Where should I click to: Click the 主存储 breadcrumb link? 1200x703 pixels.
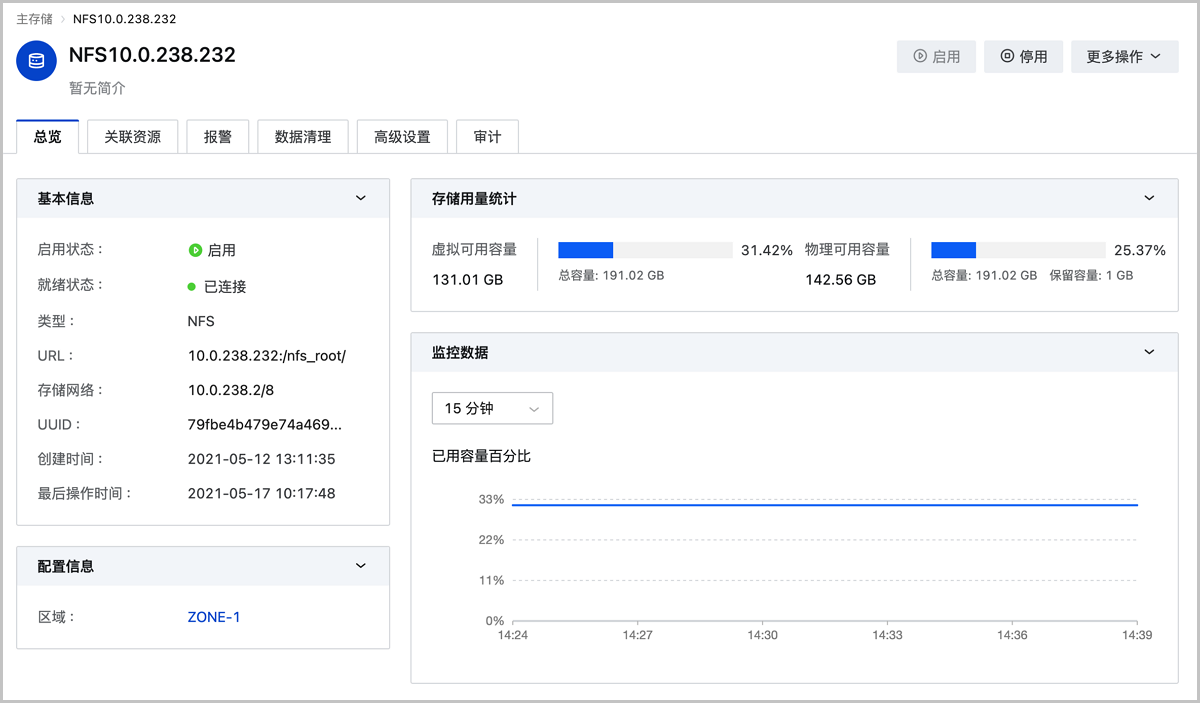tap(35, 19)
